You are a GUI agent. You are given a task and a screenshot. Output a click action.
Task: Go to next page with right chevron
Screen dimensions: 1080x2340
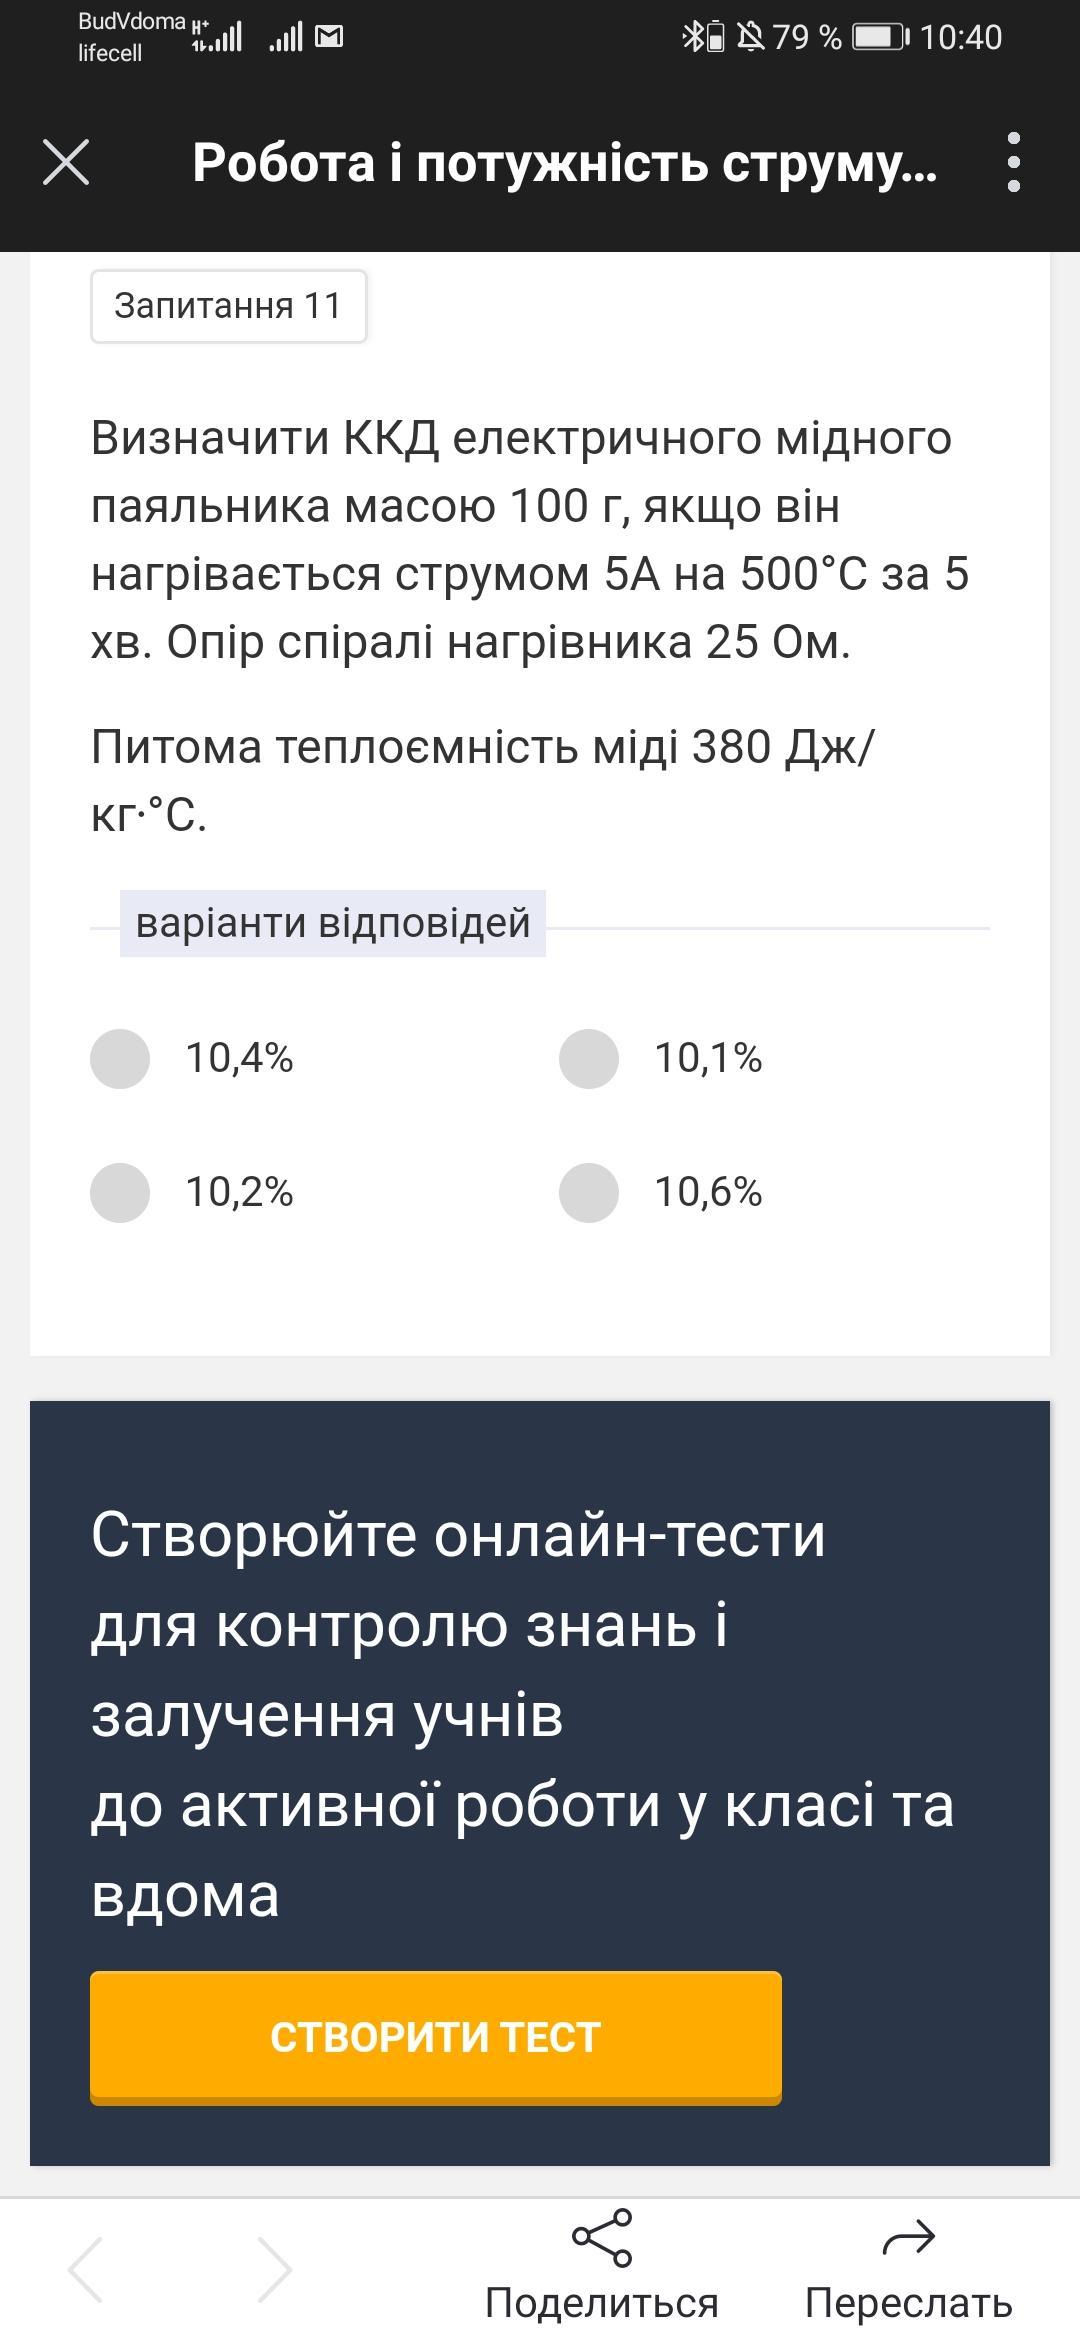click(x=273, y=2269)
